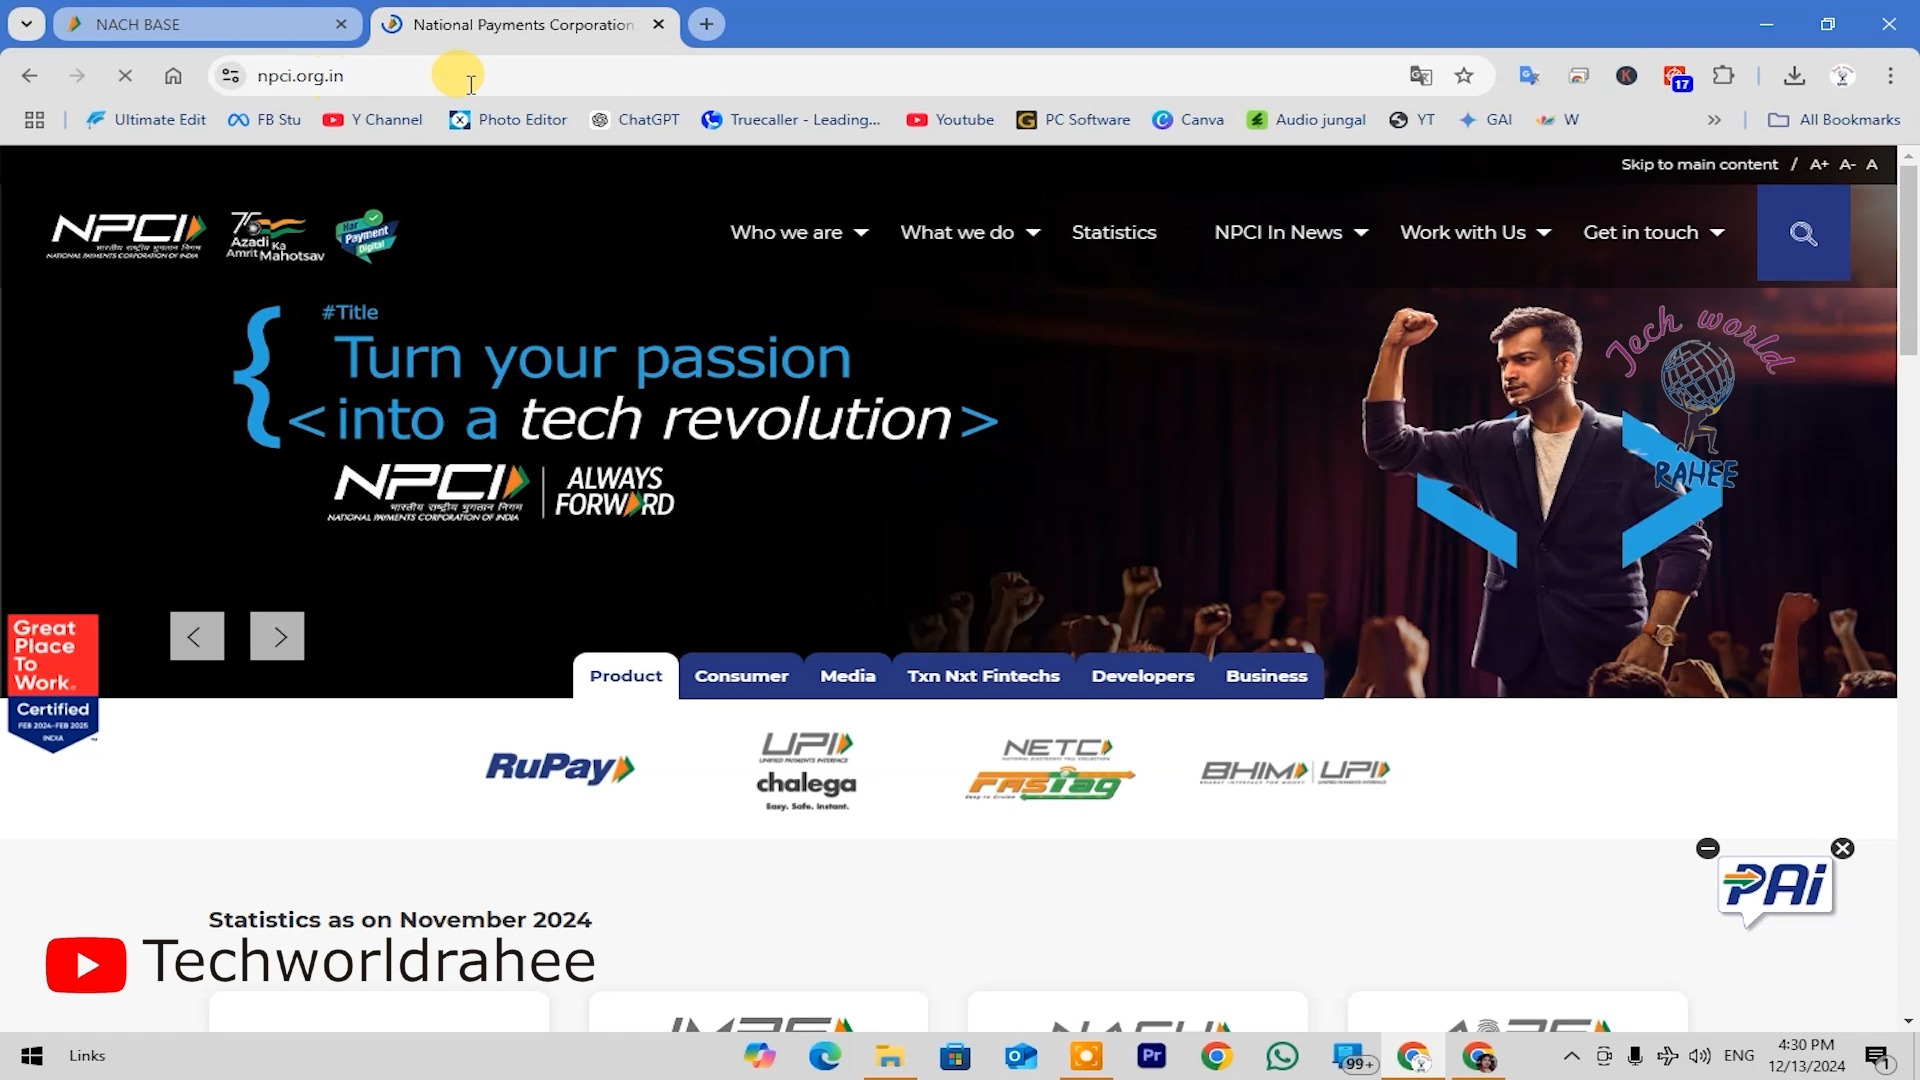This screenshot has width=1920, height=1080.
Task: Bookmark this page with the star icon
Action: coord(1464,76)
